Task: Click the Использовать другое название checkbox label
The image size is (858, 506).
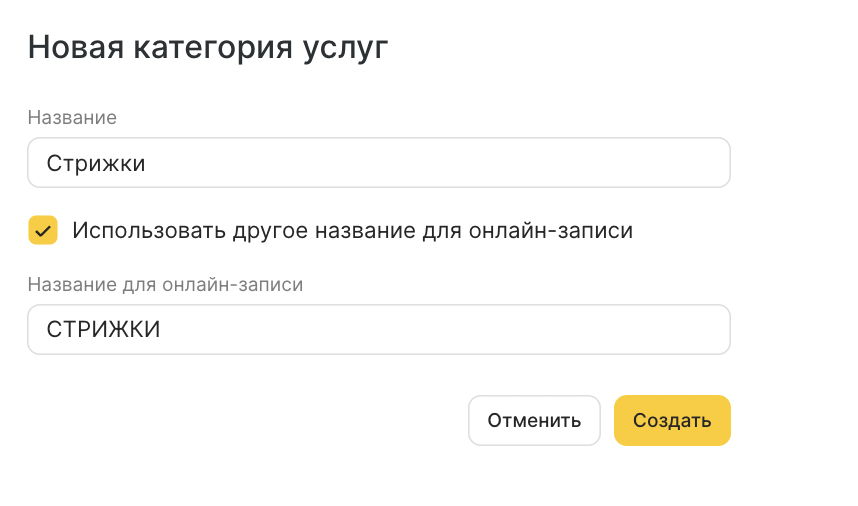Action: click(352, 231)
